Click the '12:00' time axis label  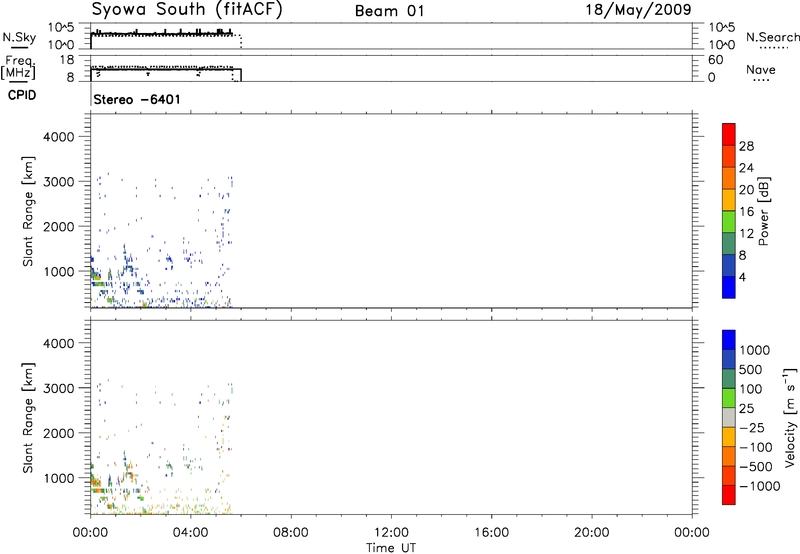tap(391, 533)
